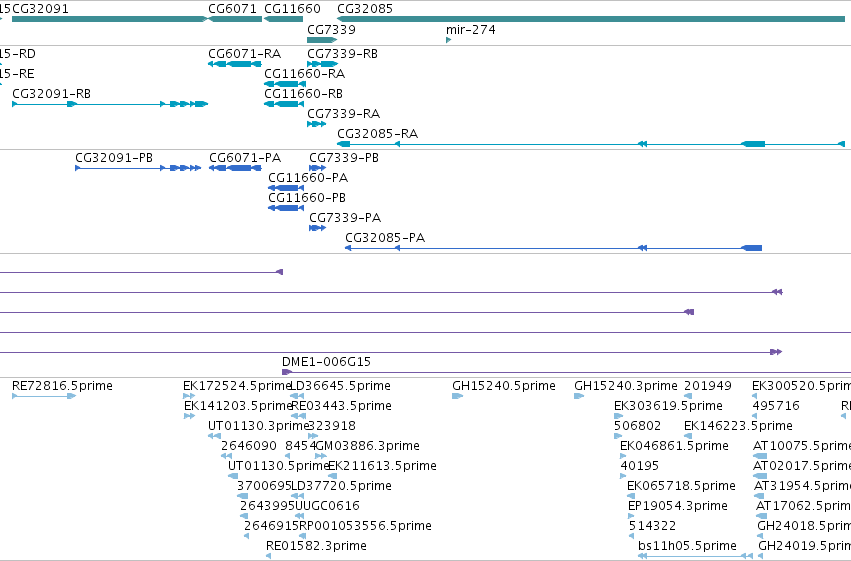Select the GH15240.3prime EST marker
This screenshot has width=851, height=561.
(579, 396)
